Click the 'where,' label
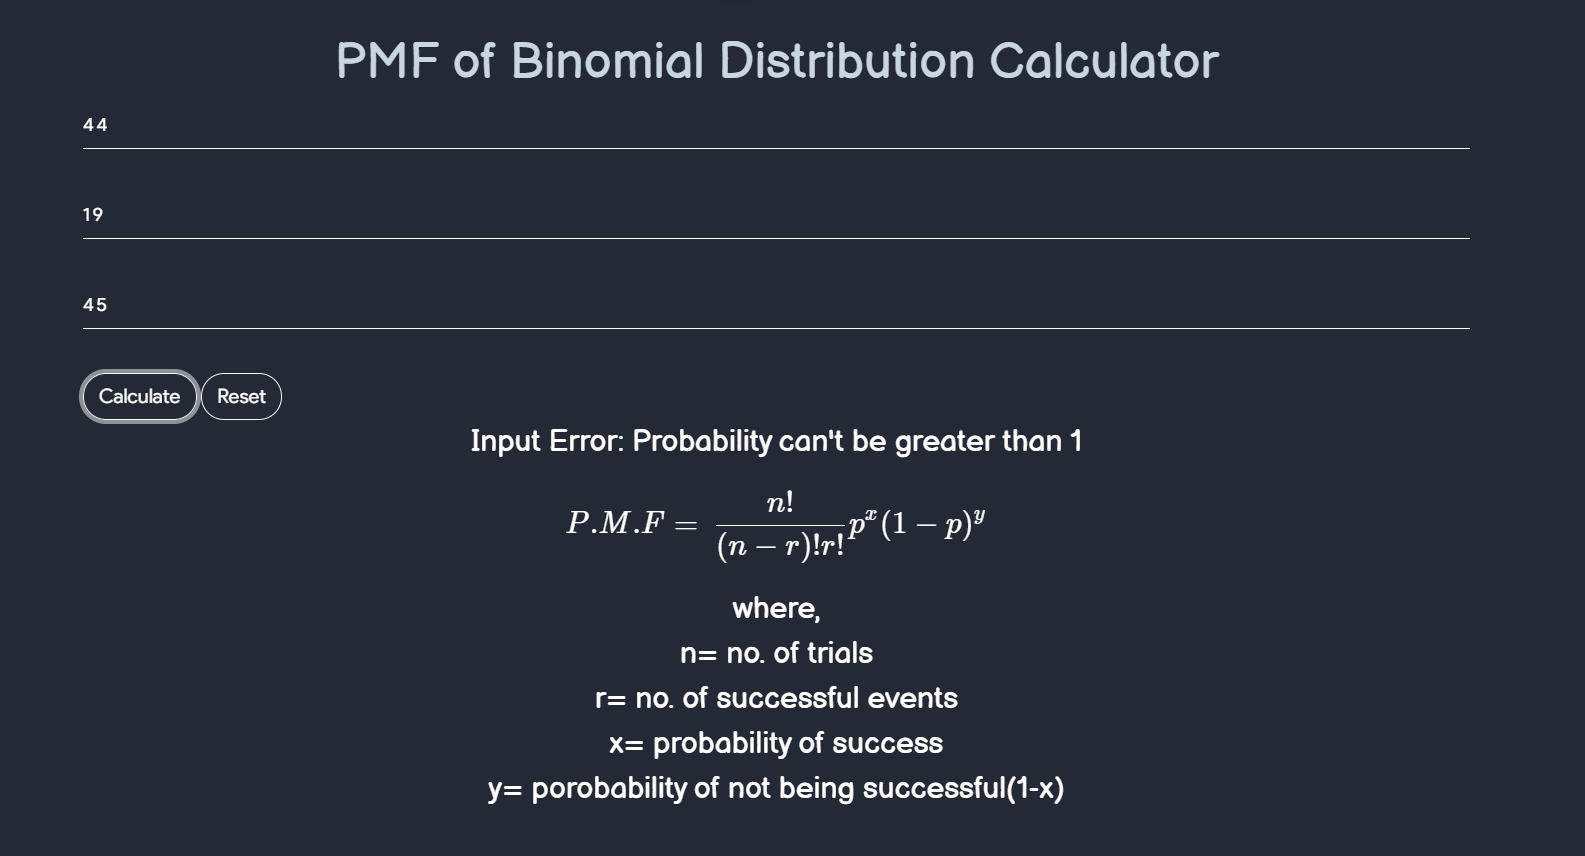Screen dimensions: 1585x856 click(775, 607)
